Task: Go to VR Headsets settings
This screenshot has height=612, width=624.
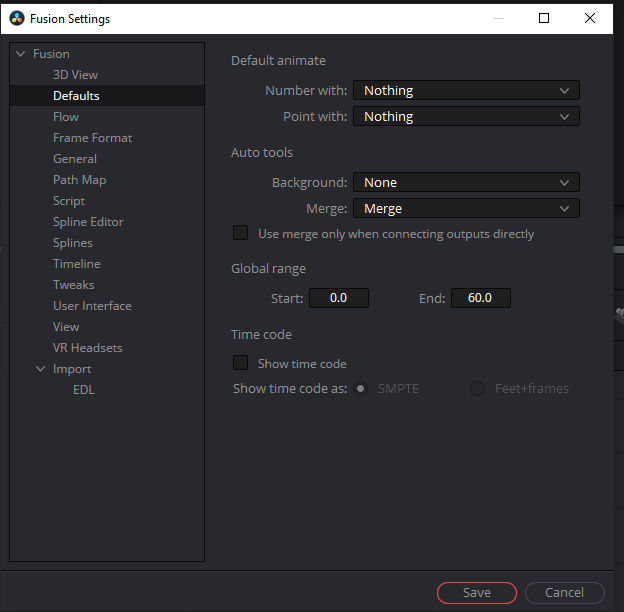Action: 88,348
